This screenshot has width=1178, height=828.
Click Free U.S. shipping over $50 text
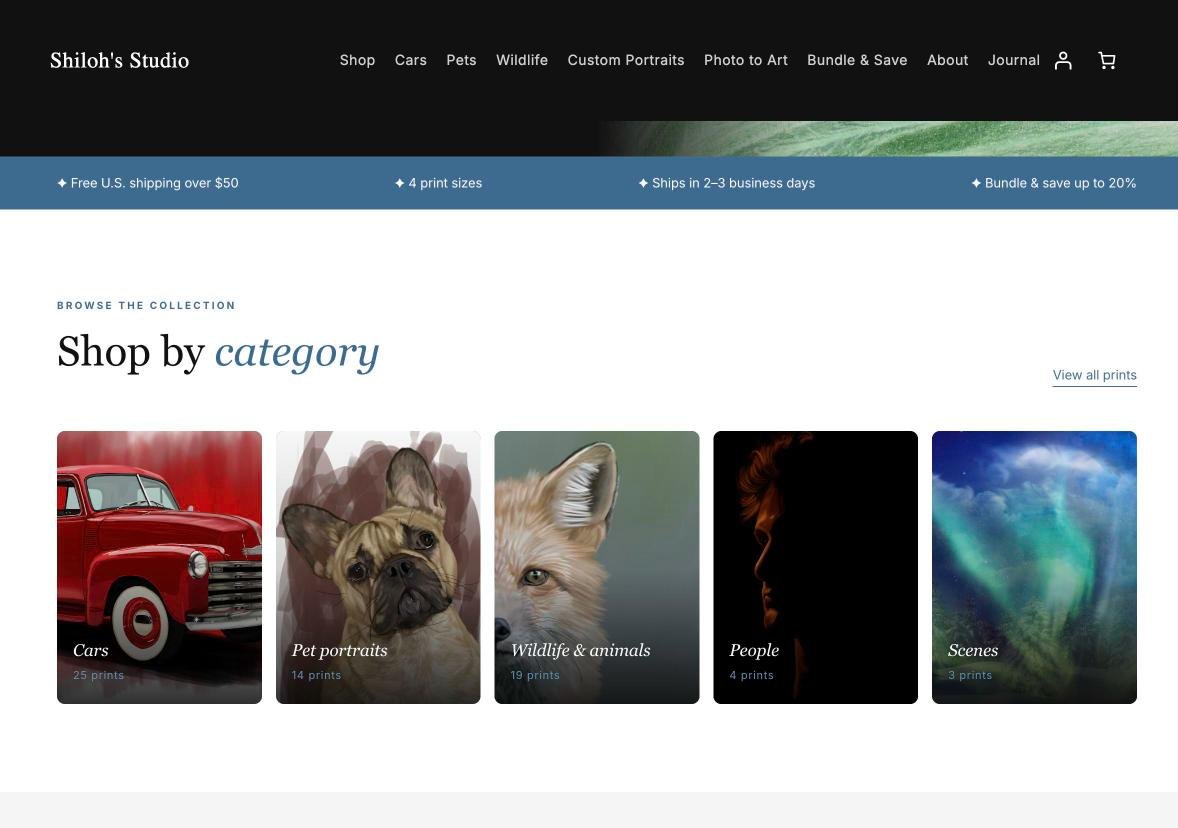tap(148, 183)
